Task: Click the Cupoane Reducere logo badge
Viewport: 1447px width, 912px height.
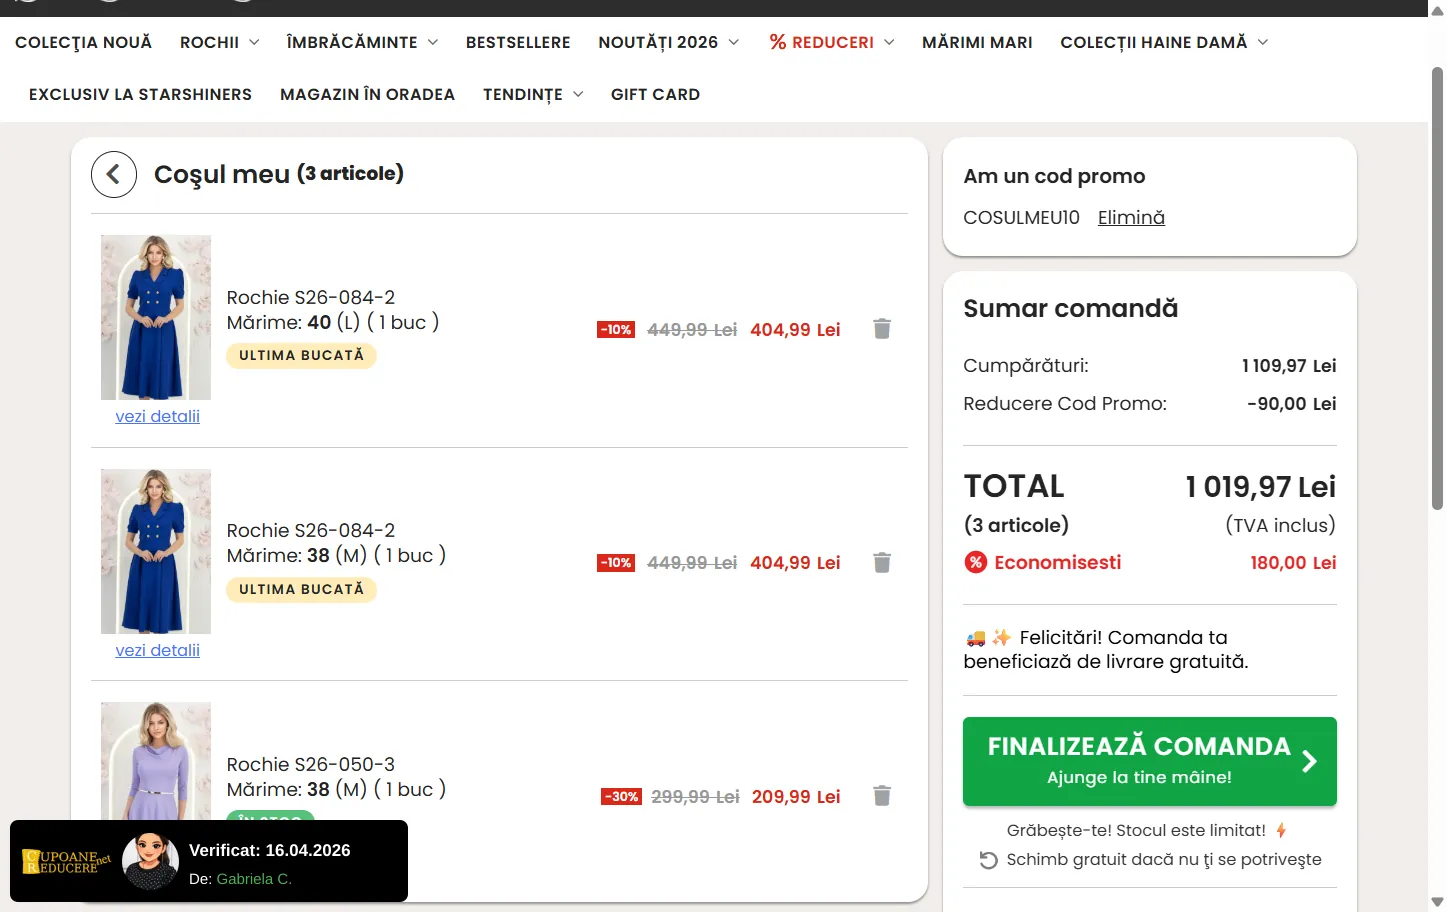Action: click(x=66, y=861)
